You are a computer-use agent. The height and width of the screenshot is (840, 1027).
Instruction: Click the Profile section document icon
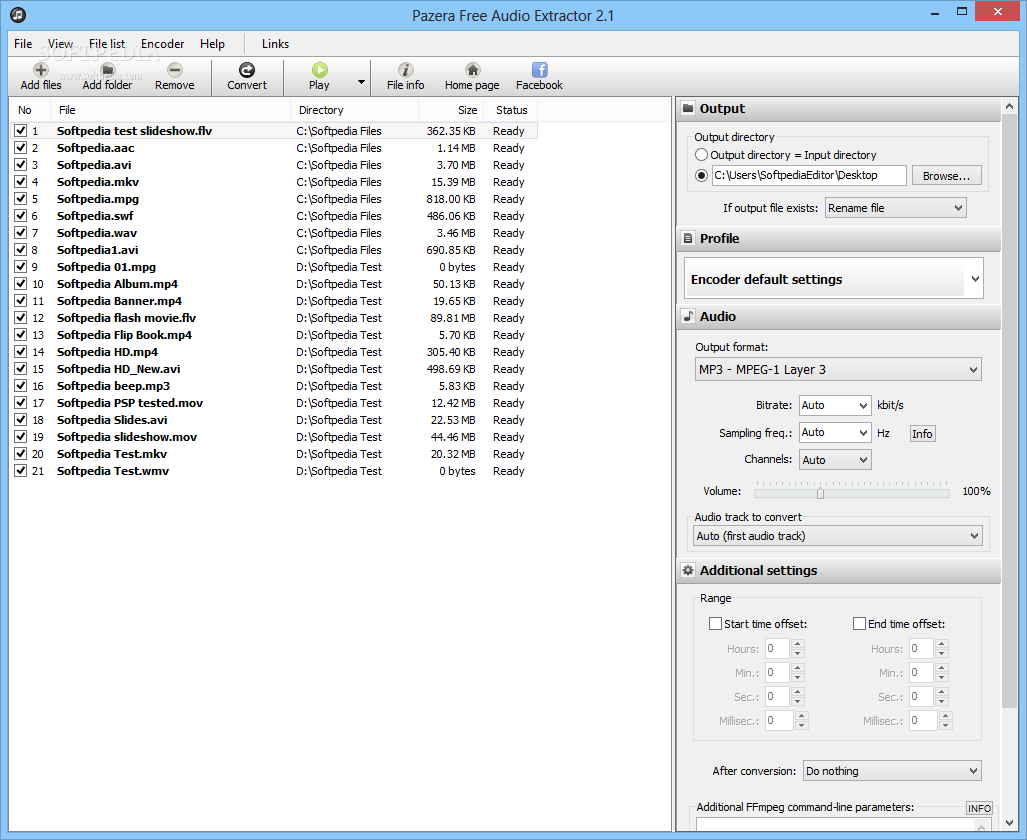[688, 238]
